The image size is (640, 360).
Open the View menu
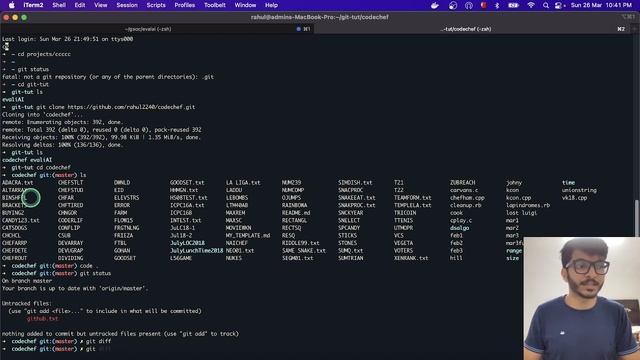(x=100, y=5)
